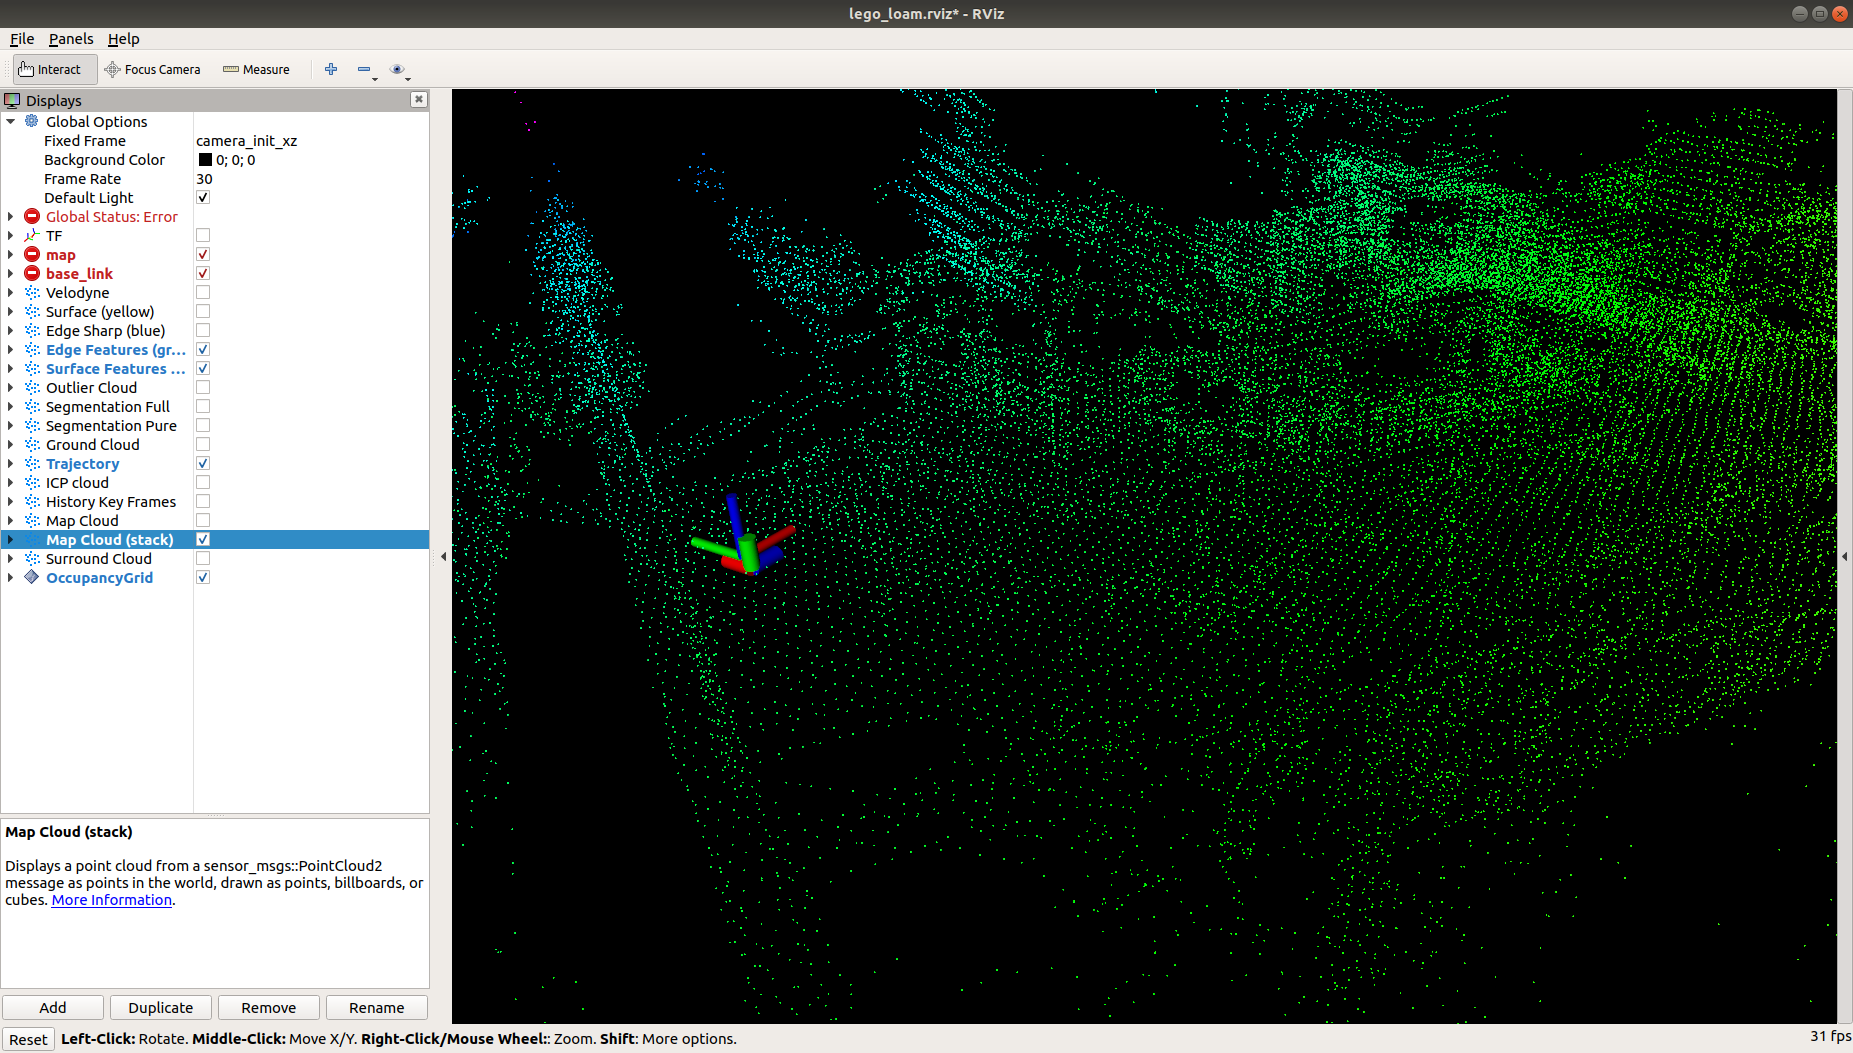This screenshot has height=1053, width=1853.
Task: Uncheck the OccupancyGrid display
Action: [203, 577]
